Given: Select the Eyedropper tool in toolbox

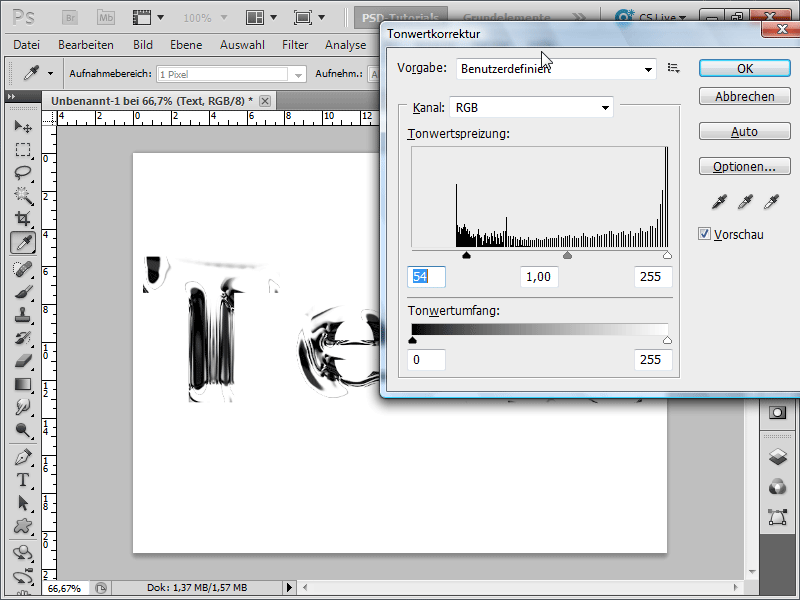Looking at the screenshot, I should [x=23, y=242].
